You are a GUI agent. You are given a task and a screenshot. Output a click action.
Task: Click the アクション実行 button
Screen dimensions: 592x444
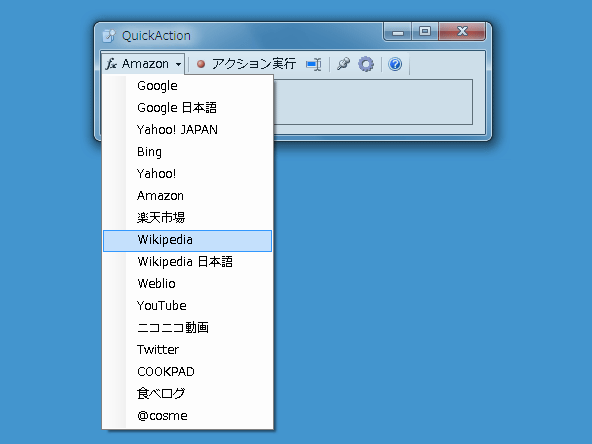click(x=247, y=64)
